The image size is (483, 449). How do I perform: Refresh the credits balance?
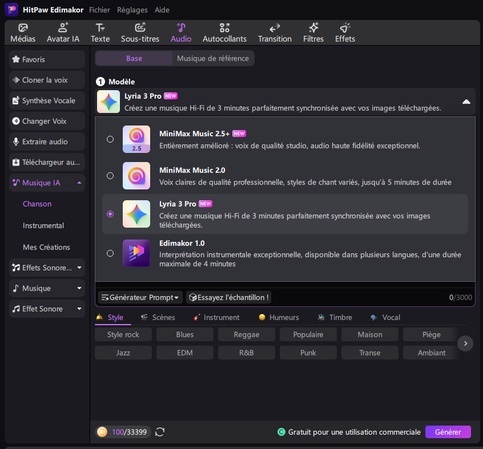point(160,432)
